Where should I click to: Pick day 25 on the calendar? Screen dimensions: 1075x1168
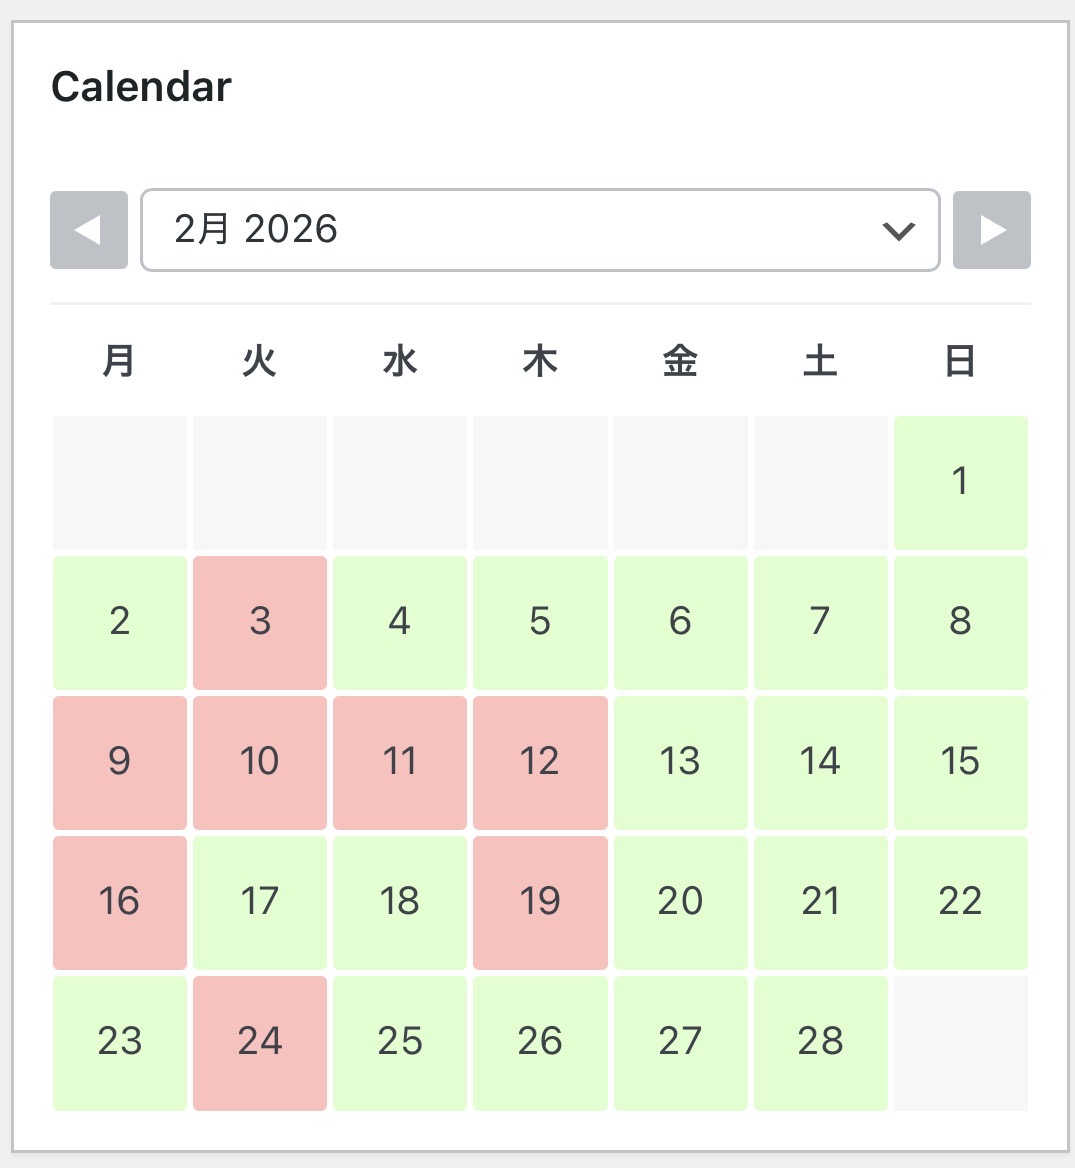[400, 1042]
